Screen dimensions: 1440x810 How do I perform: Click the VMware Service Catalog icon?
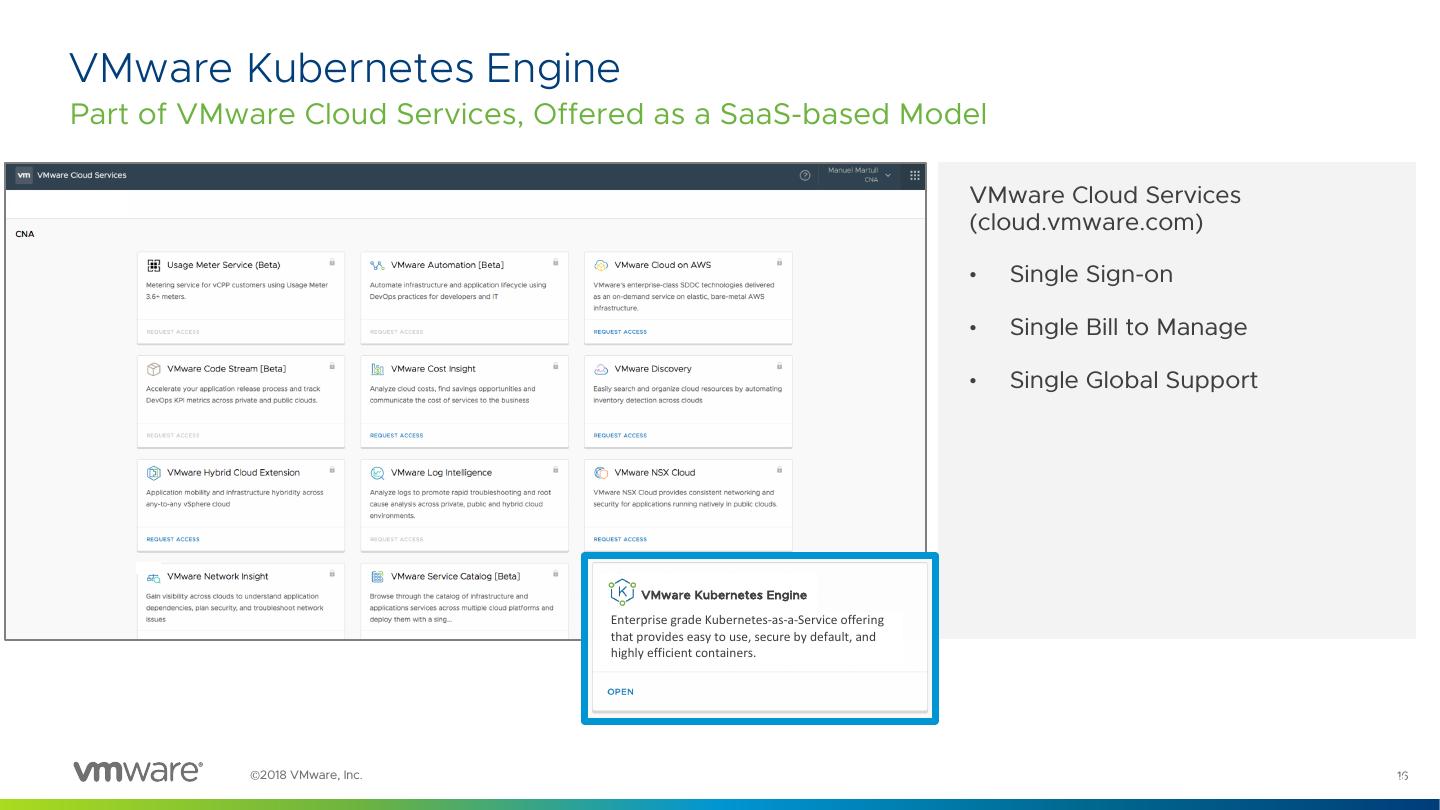coord(377,577)
